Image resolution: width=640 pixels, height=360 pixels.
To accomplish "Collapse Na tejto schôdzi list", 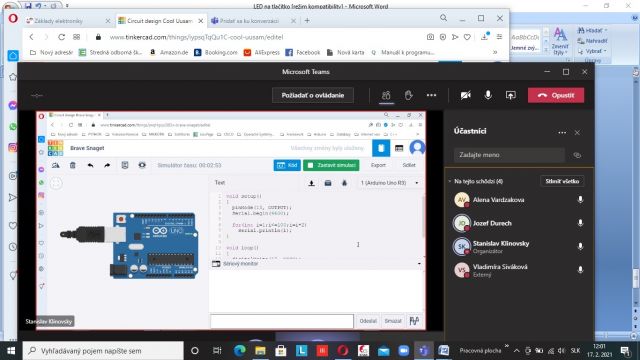I will point(450,181).
